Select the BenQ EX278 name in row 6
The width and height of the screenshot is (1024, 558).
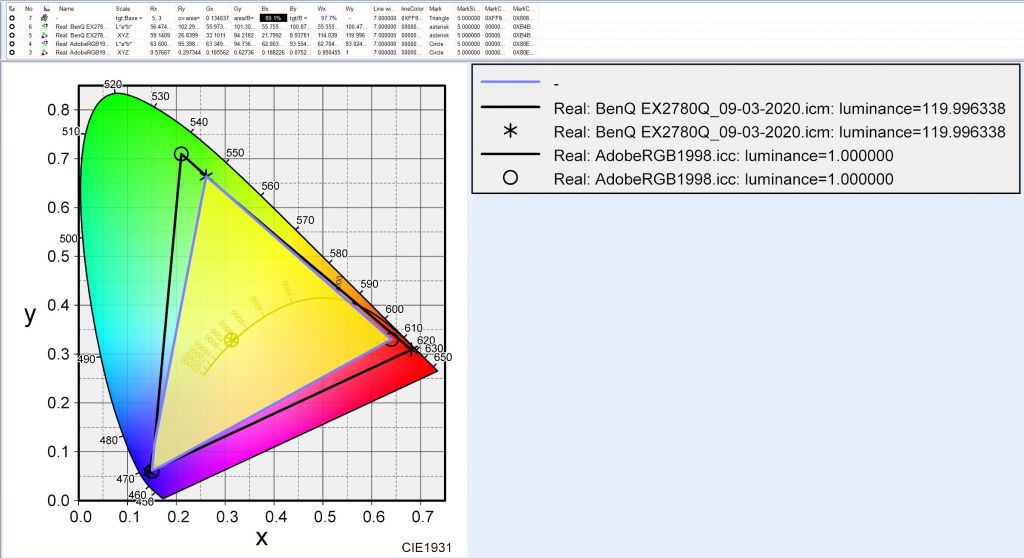pyautogui.click(x=81, y=27)
